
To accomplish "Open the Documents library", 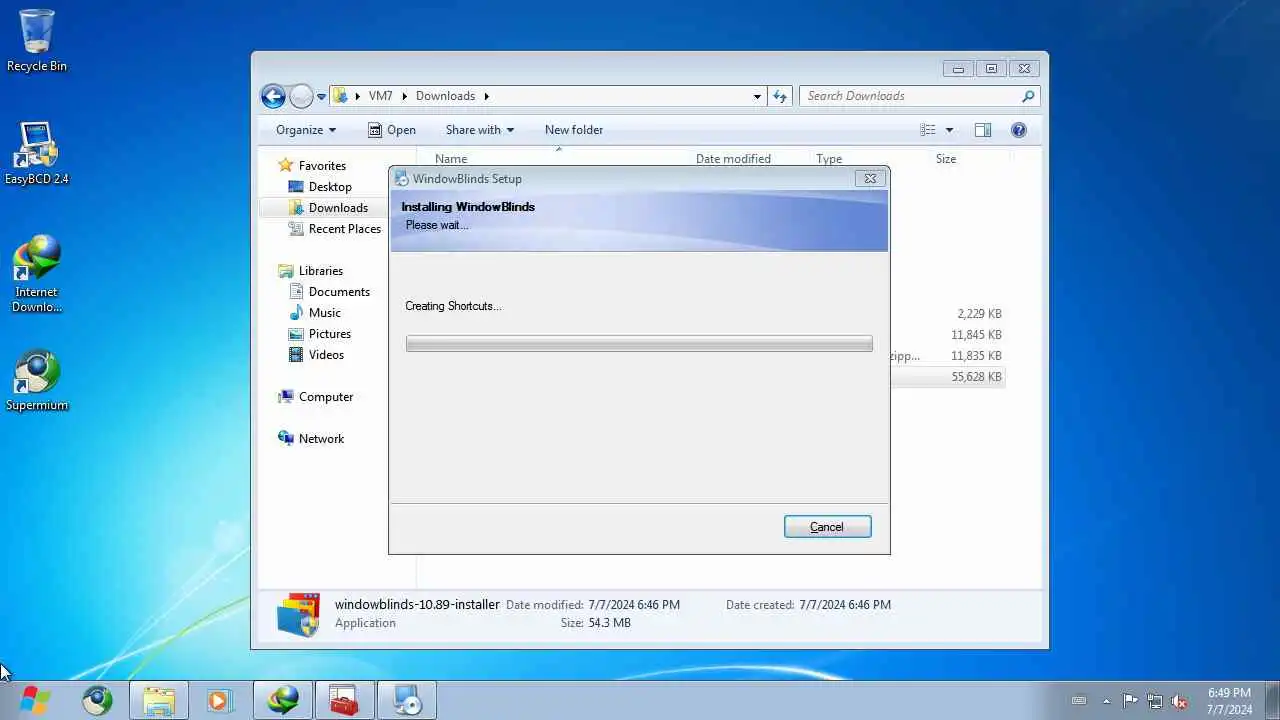I will [339, 292].
